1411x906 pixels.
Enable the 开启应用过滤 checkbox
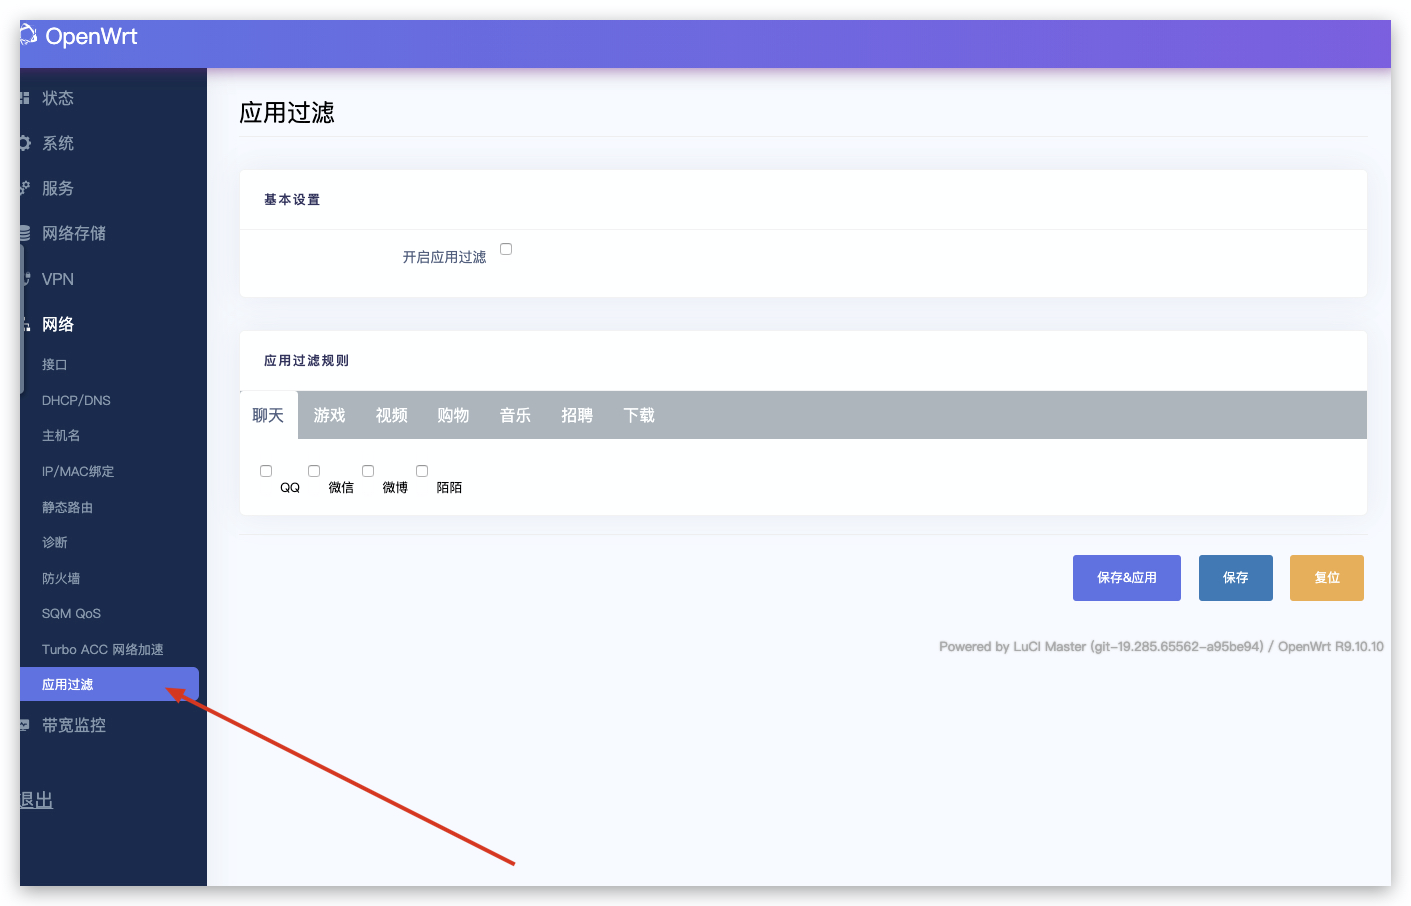pos(506,248)
